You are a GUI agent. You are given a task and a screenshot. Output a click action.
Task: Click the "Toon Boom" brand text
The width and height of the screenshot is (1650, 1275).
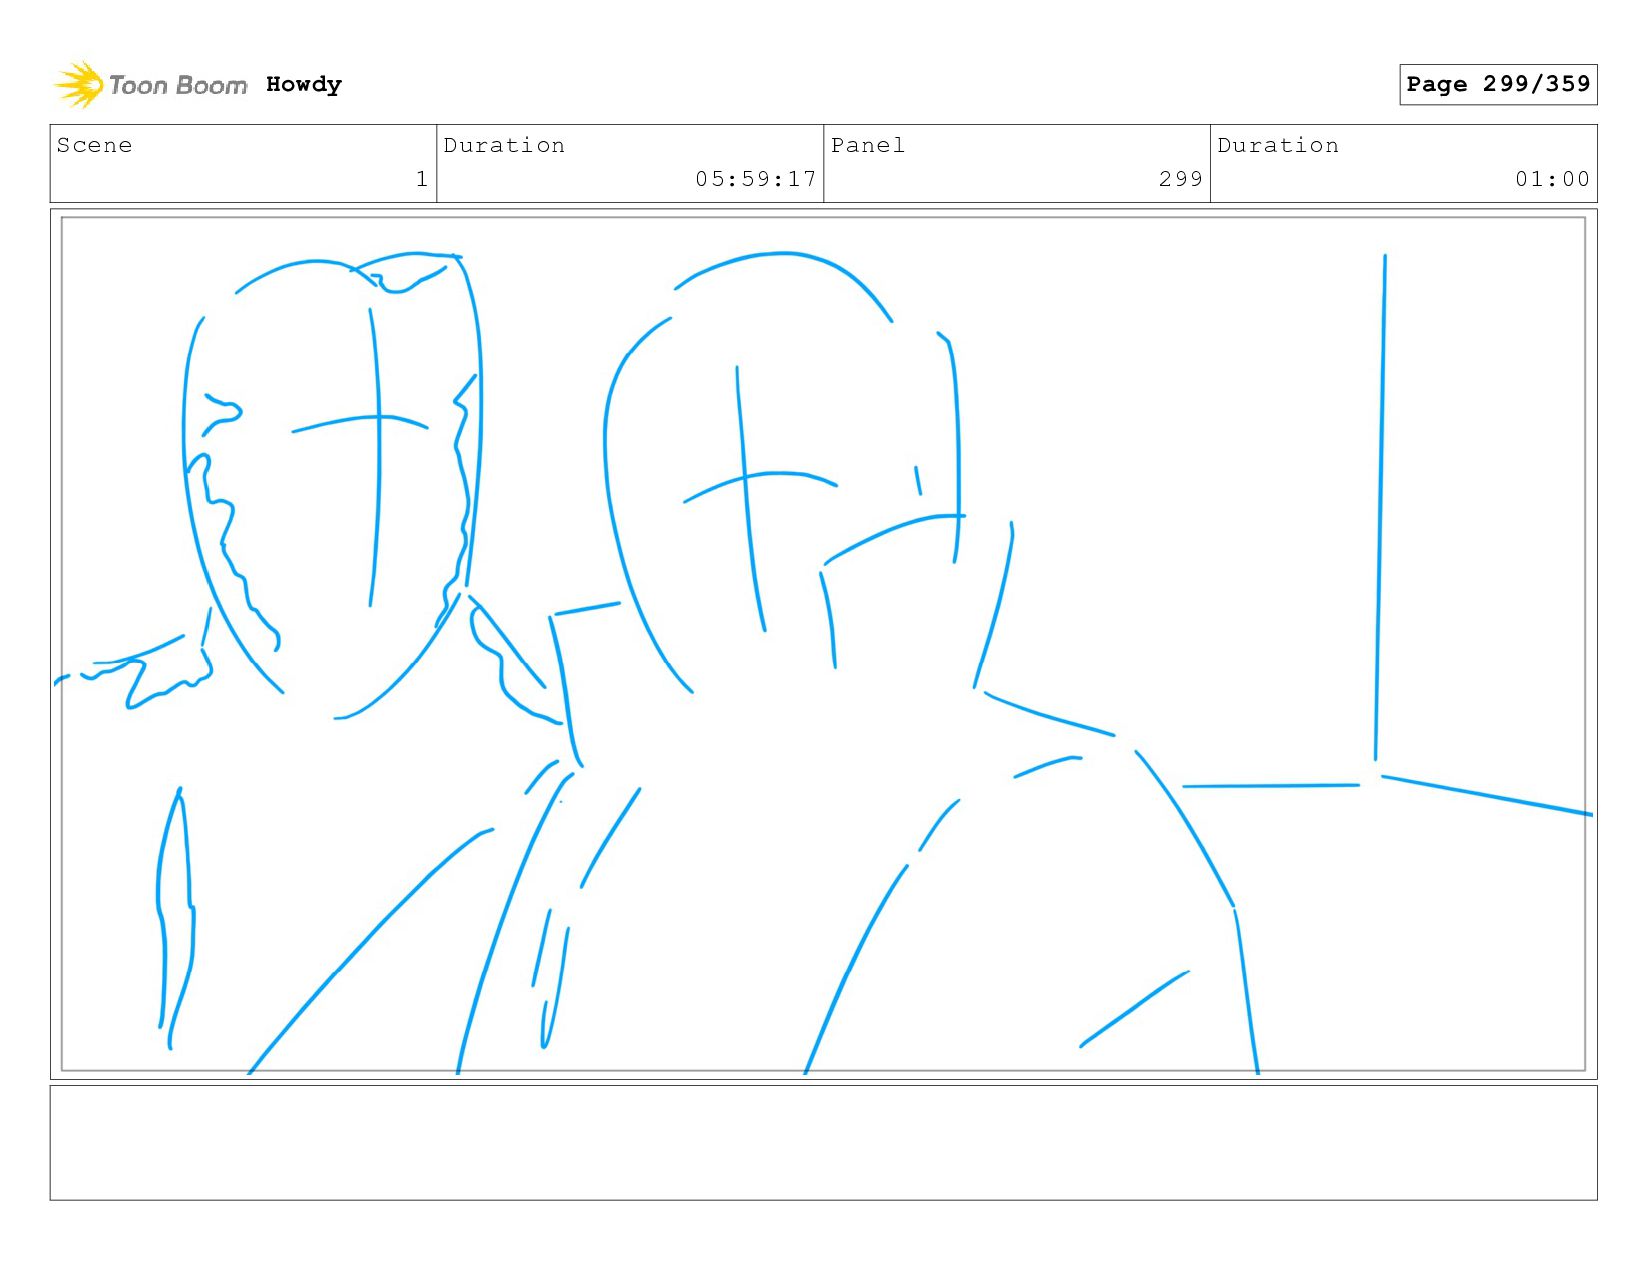(x=178, y=86)
